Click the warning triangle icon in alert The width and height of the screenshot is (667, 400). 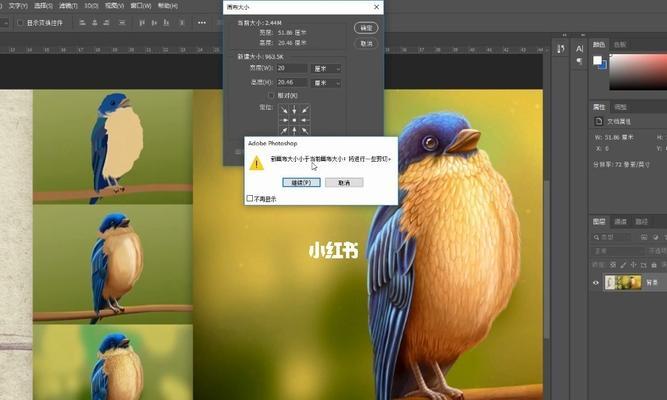coord(257,163)
